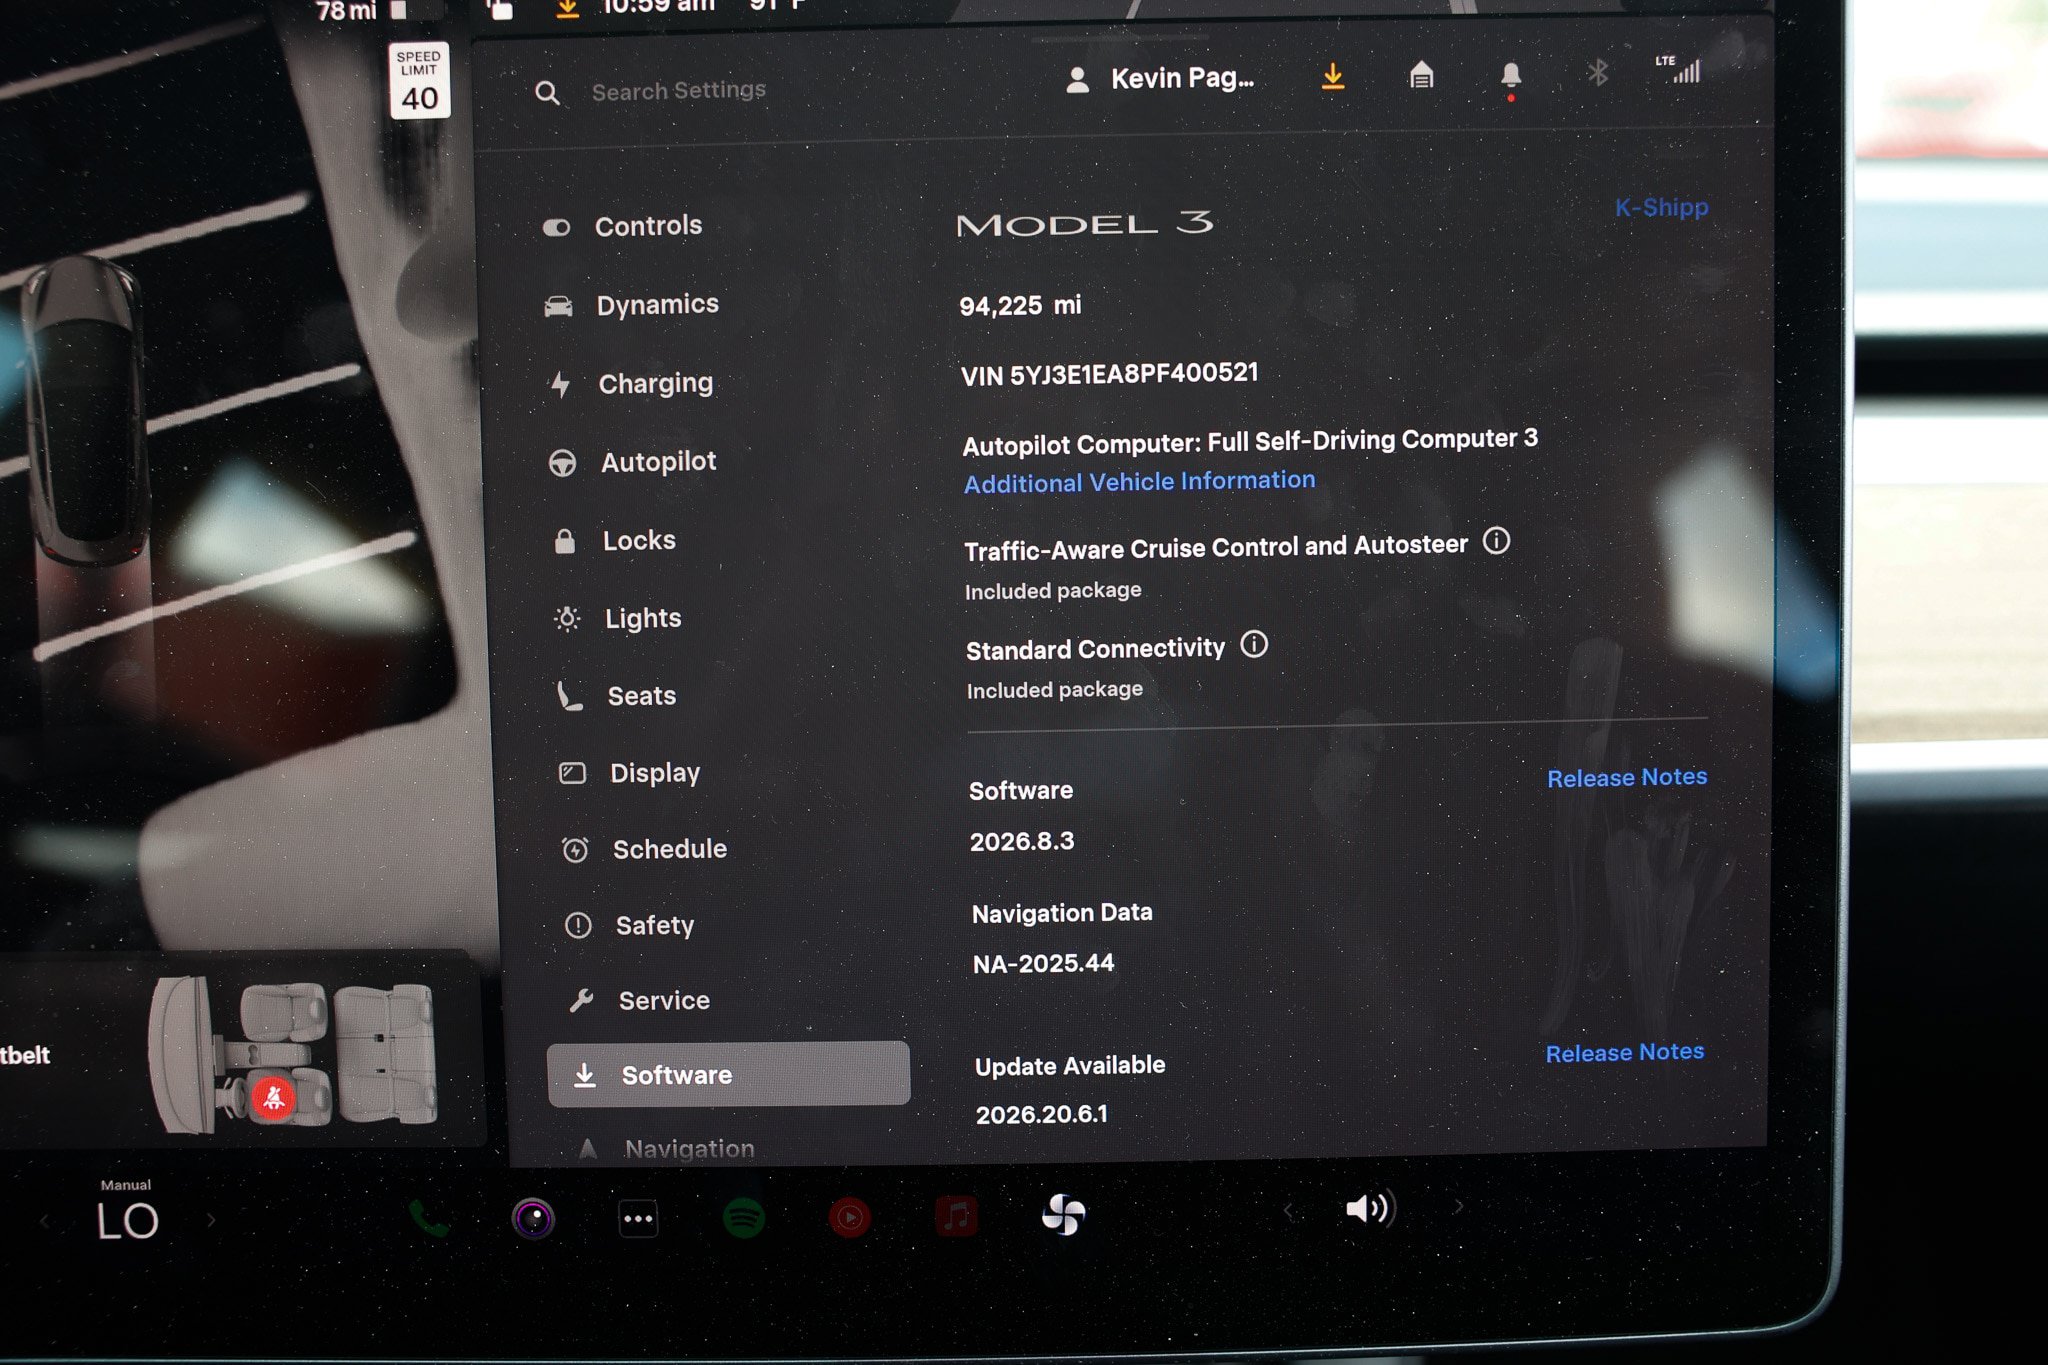The height and width of the screenshot is (1365, 2048).
Task: Tap the Speed Limit 40 sign
Action: pyautogui.click(x=419, y=81)
